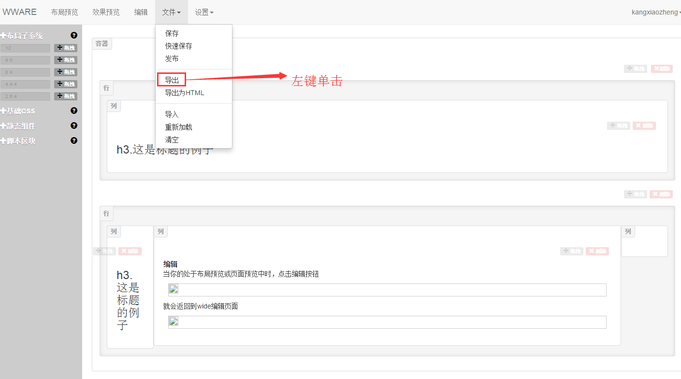Collapse the 文件 dropdown menu

pyautogui.click(x=171, y=12)
